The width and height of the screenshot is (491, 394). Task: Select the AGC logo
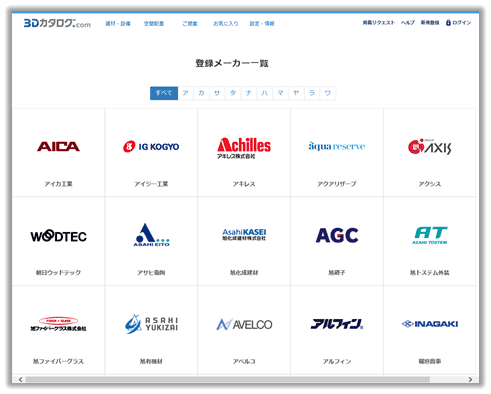click(x=337, y=235)
